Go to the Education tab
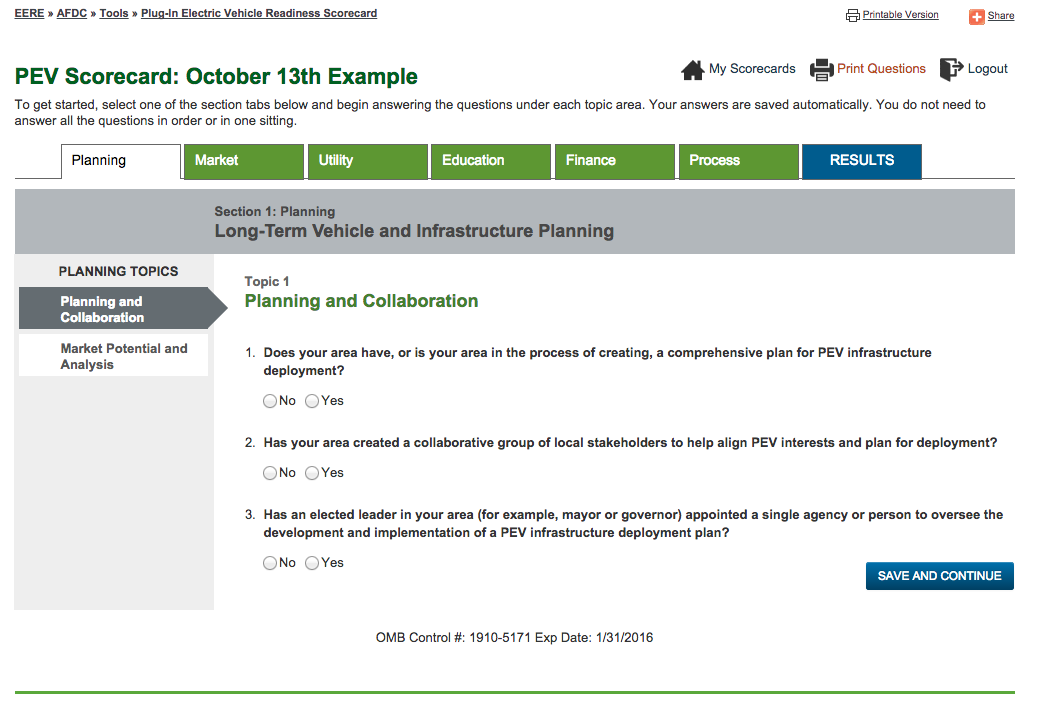Image resolution: width=1037 pixels, height=712 pixels. tap(490, 161)
